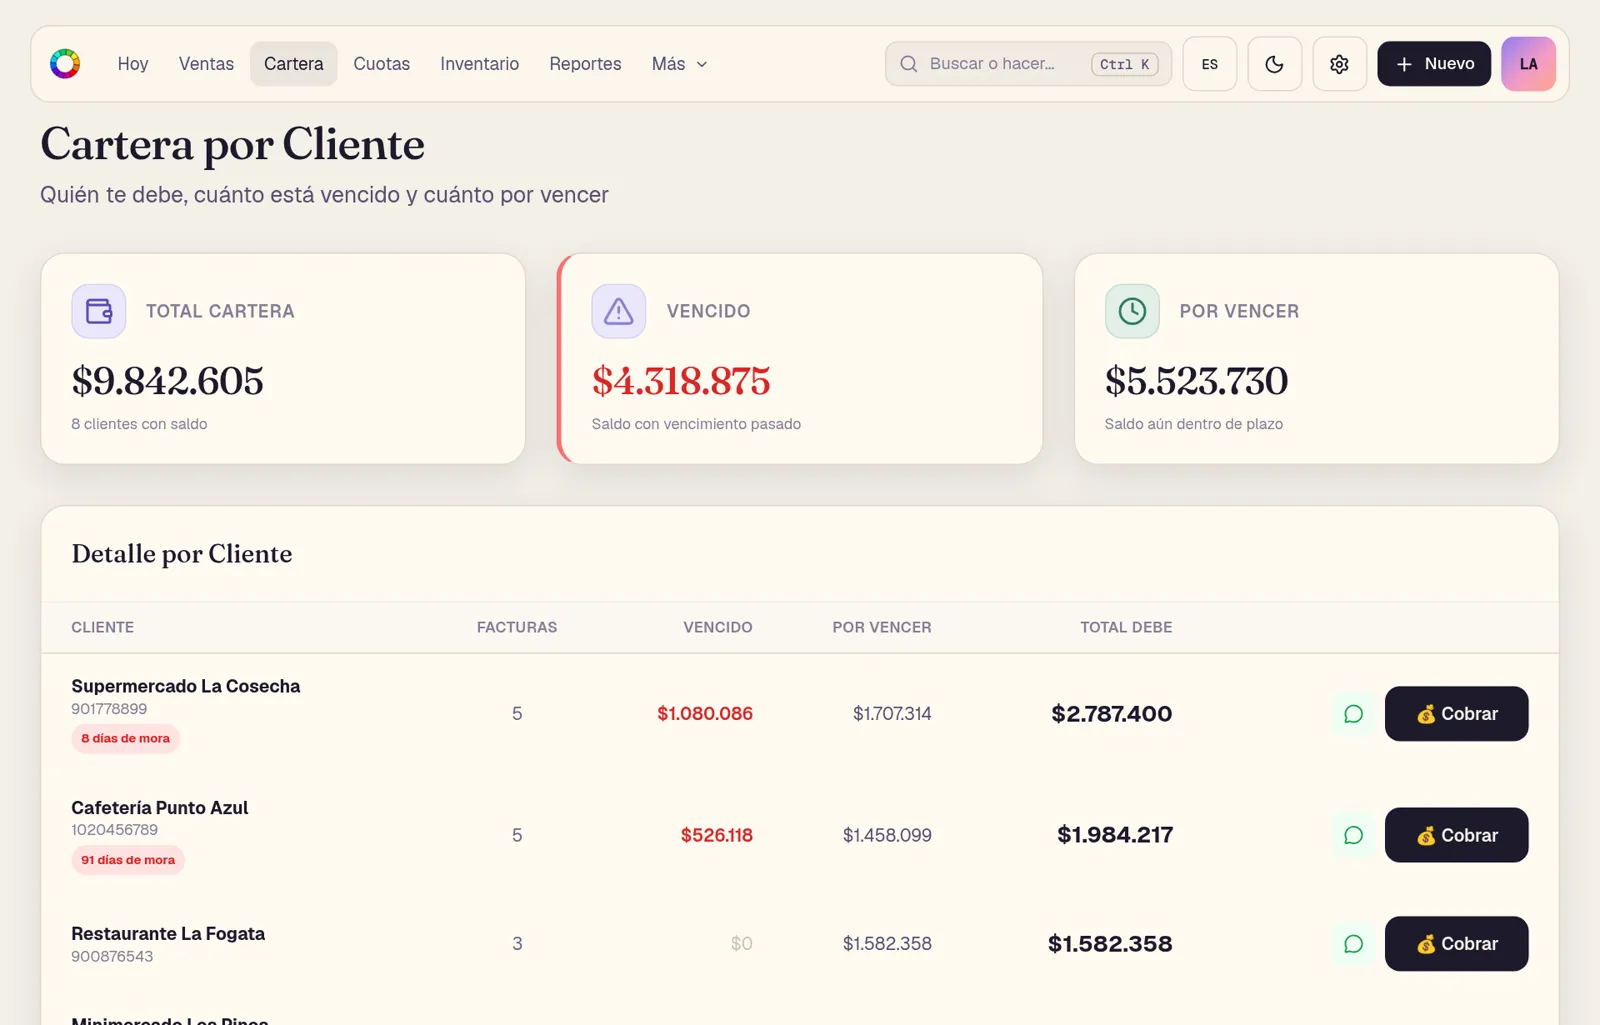Click the $526.118 overdue amount
The height and width of the screenshot is (1025, 1600).
[x=717, y=835]
